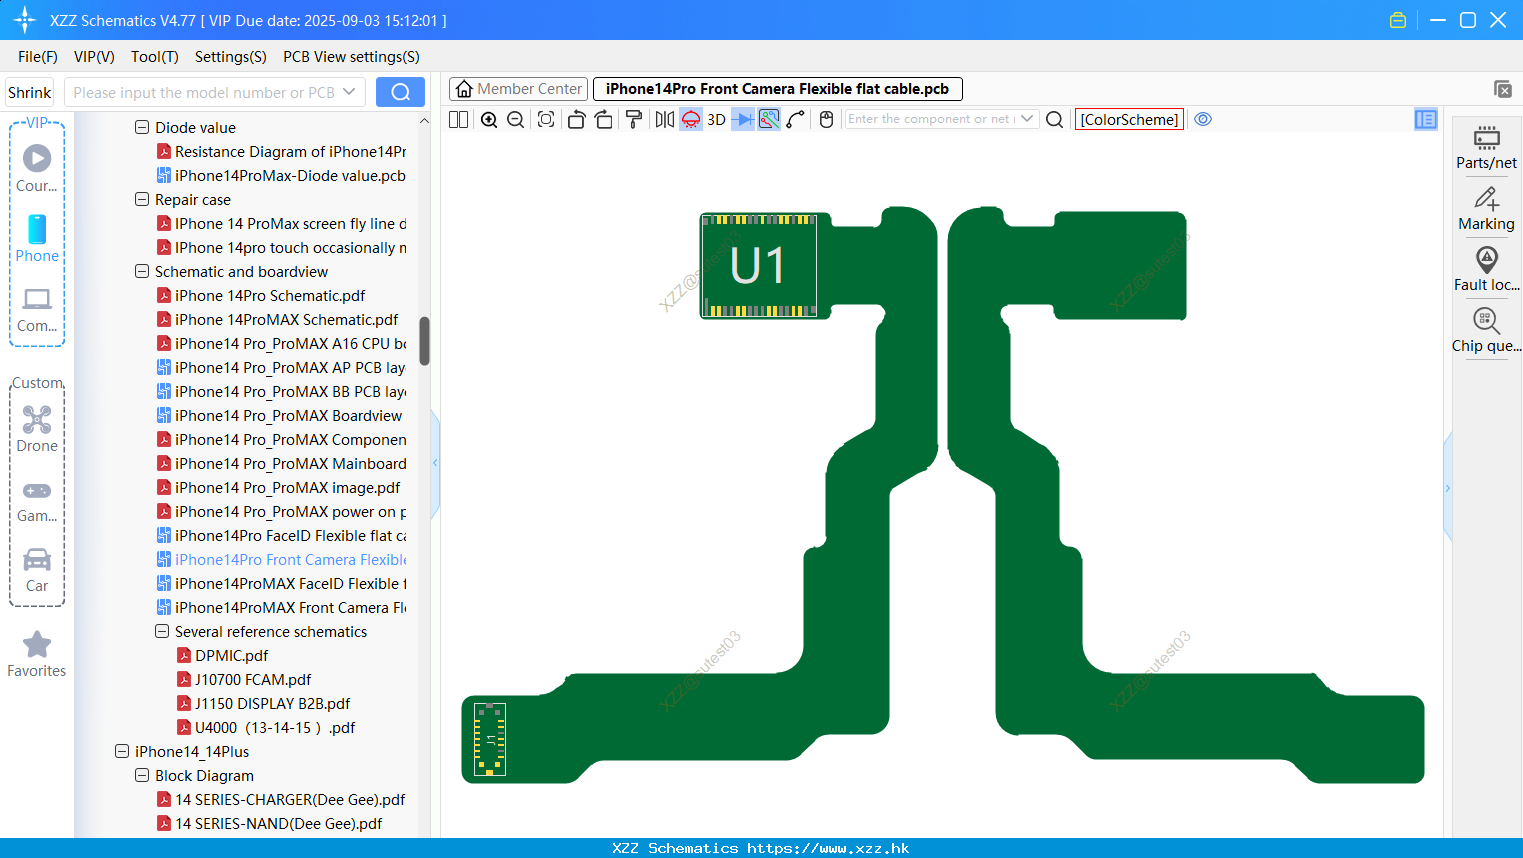Viewport: 1523px width, 858px height.
Task: Select the Car category
Action: click(x=37, y=570)
